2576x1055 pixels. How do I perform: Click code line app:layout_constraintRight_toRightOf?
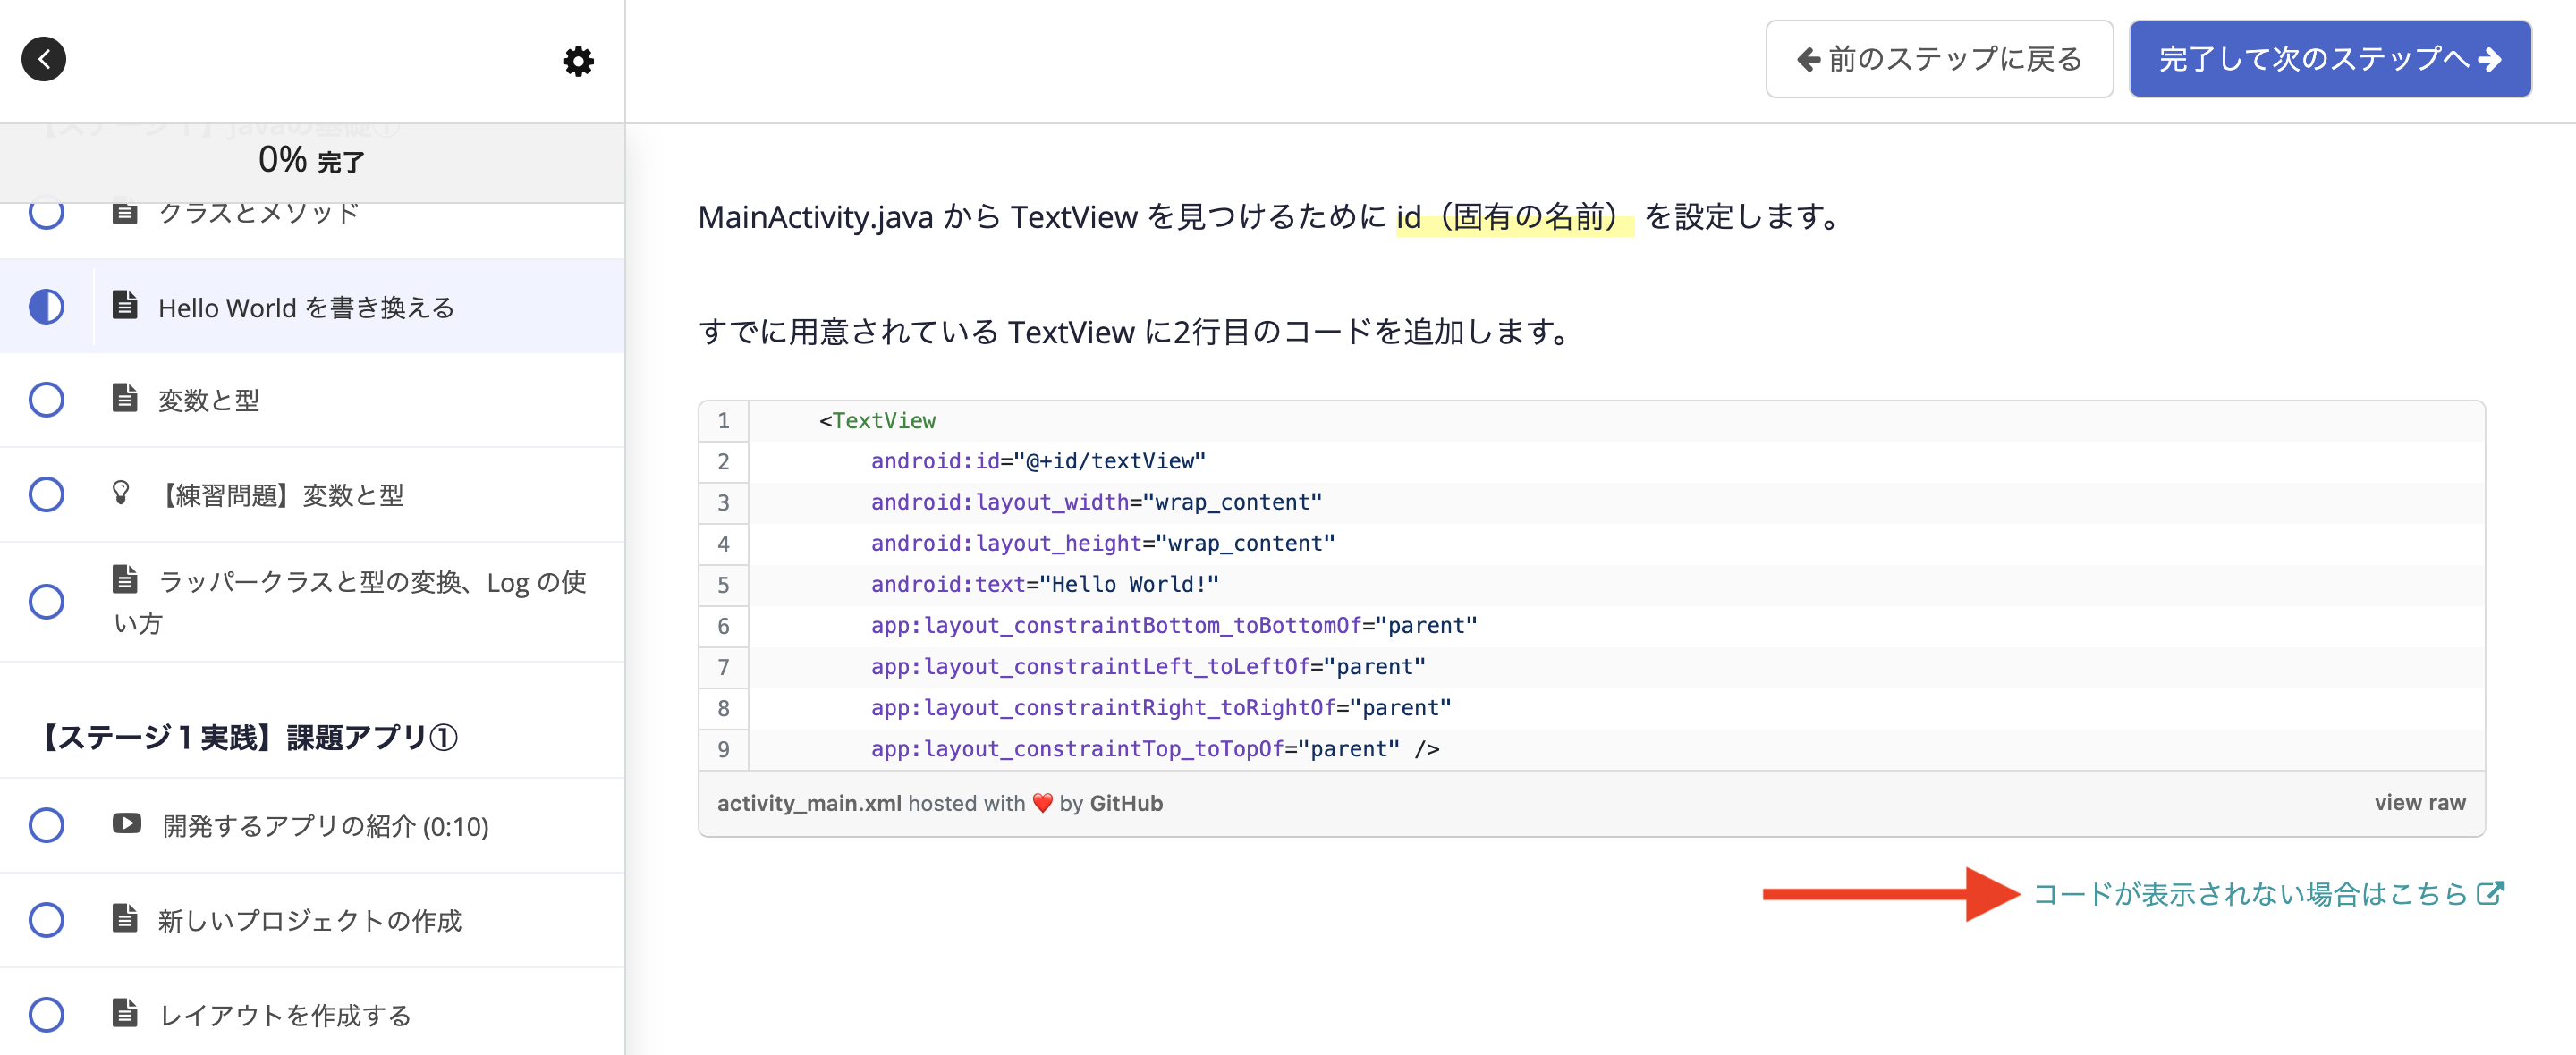(x=1161, y=707)
